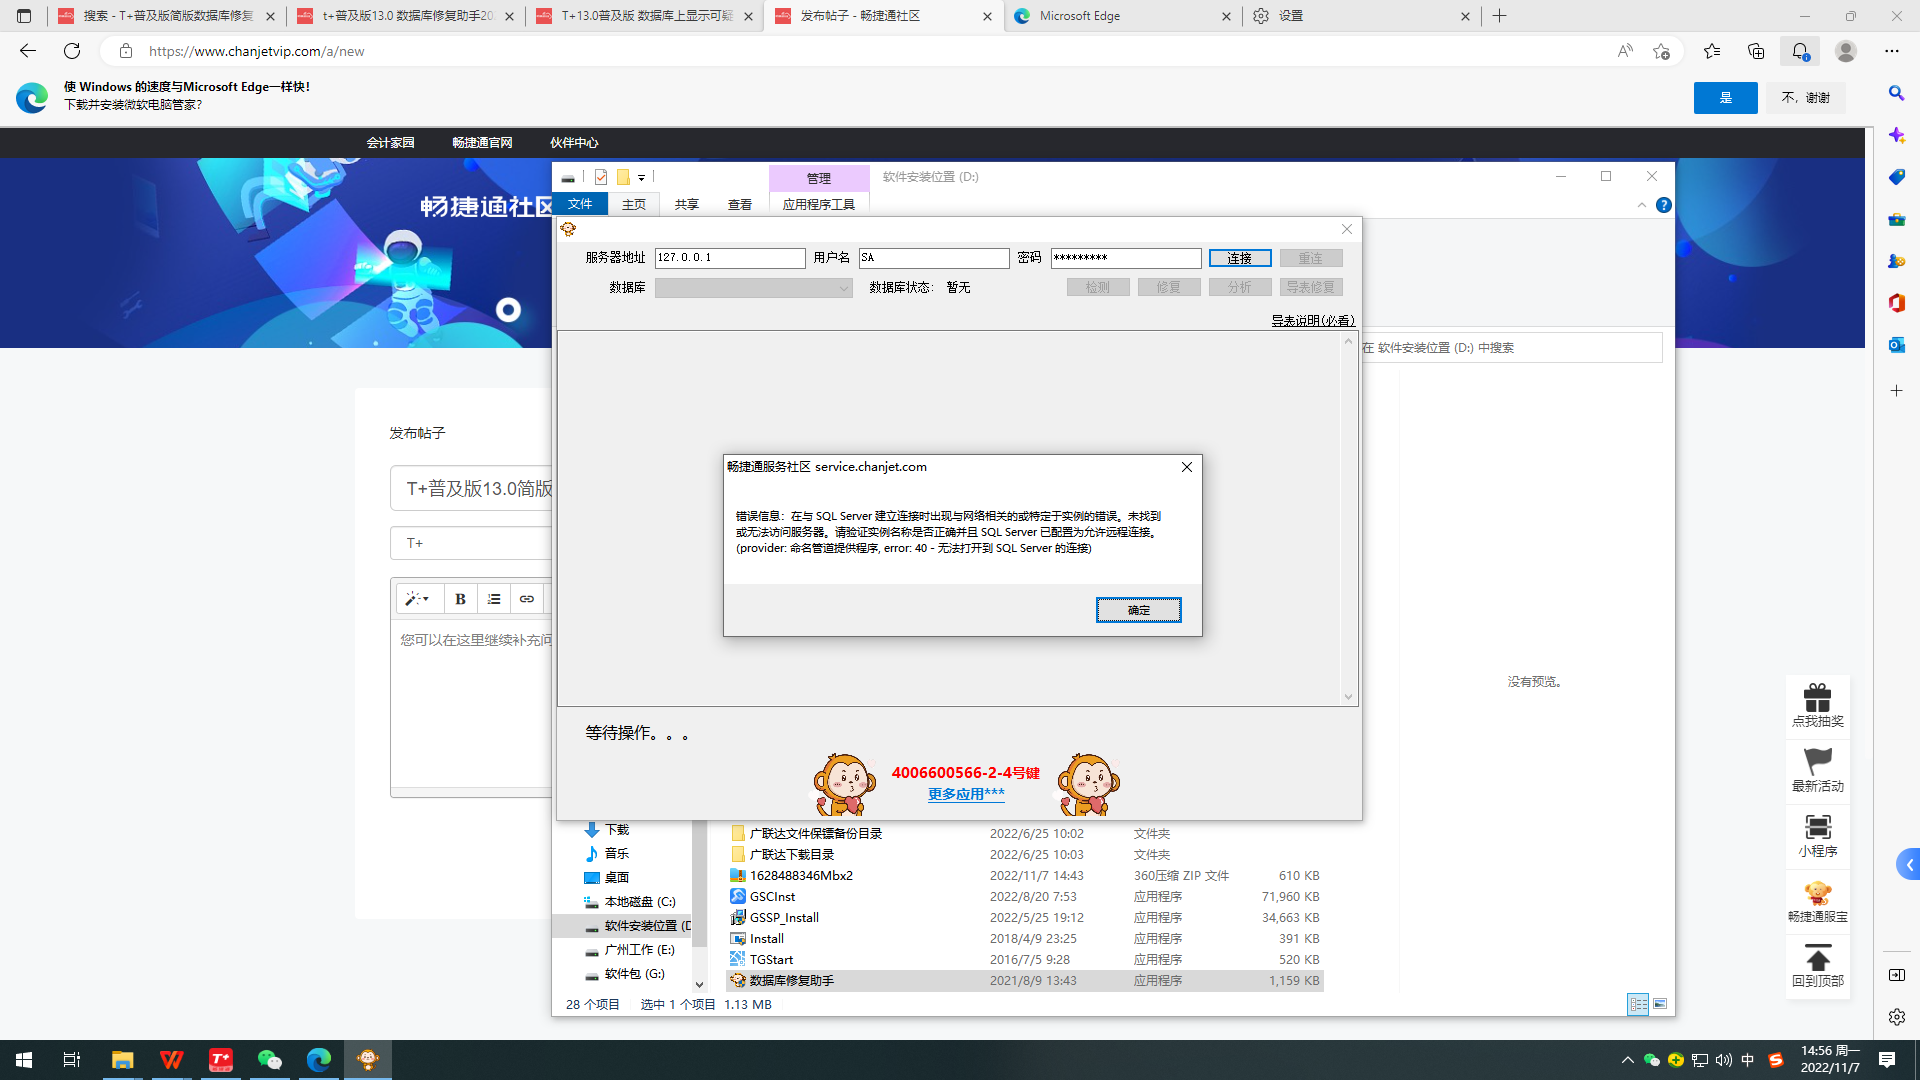Screen dimensions: 1920x1080
Task: Click the Explorer search box
Action: [x=1510, y=348]
